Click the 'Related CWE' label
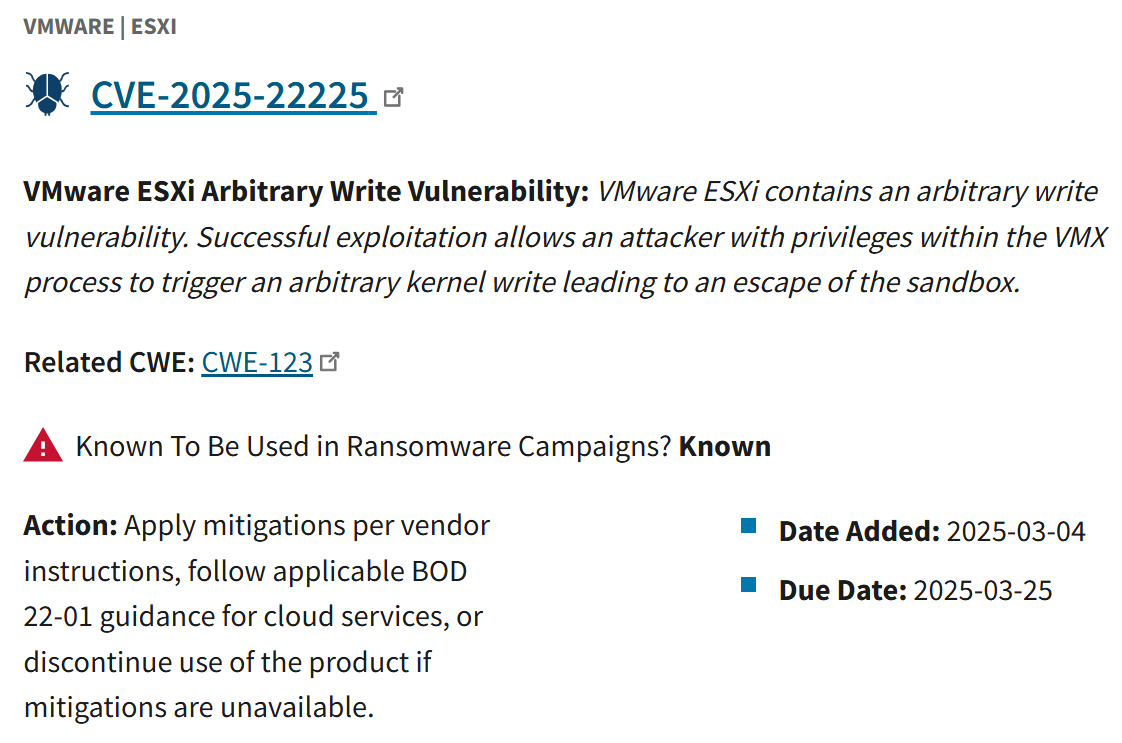This screenshot has width=1122, height=743. (109, 362)
